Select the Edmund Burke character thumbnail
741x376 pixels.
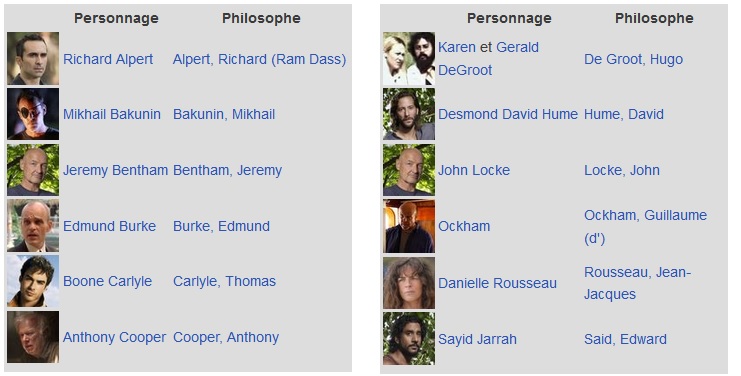click(33, 225)
